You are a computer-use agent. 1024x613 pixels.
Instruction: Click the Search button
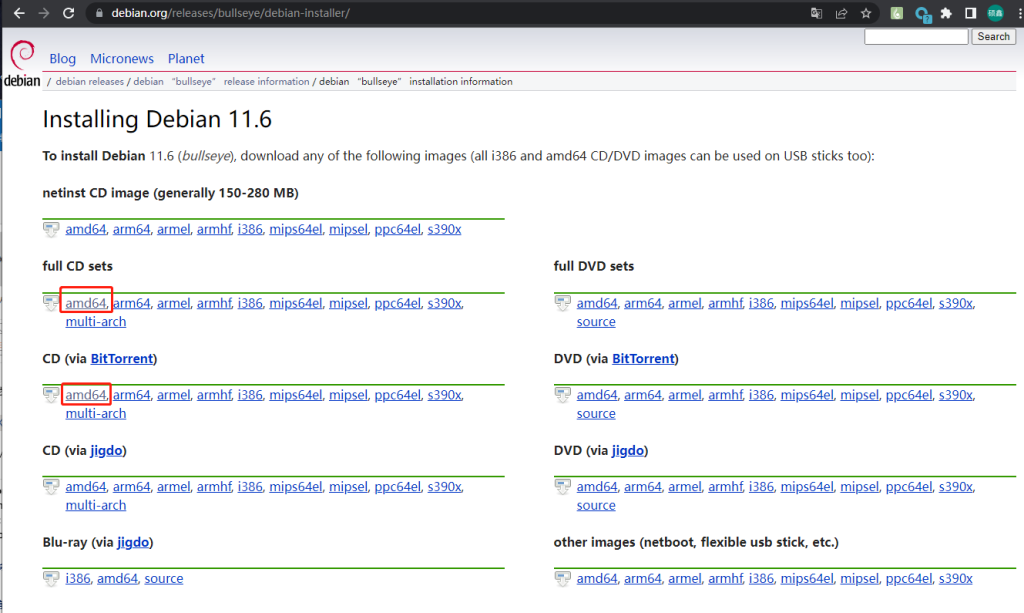993,37
